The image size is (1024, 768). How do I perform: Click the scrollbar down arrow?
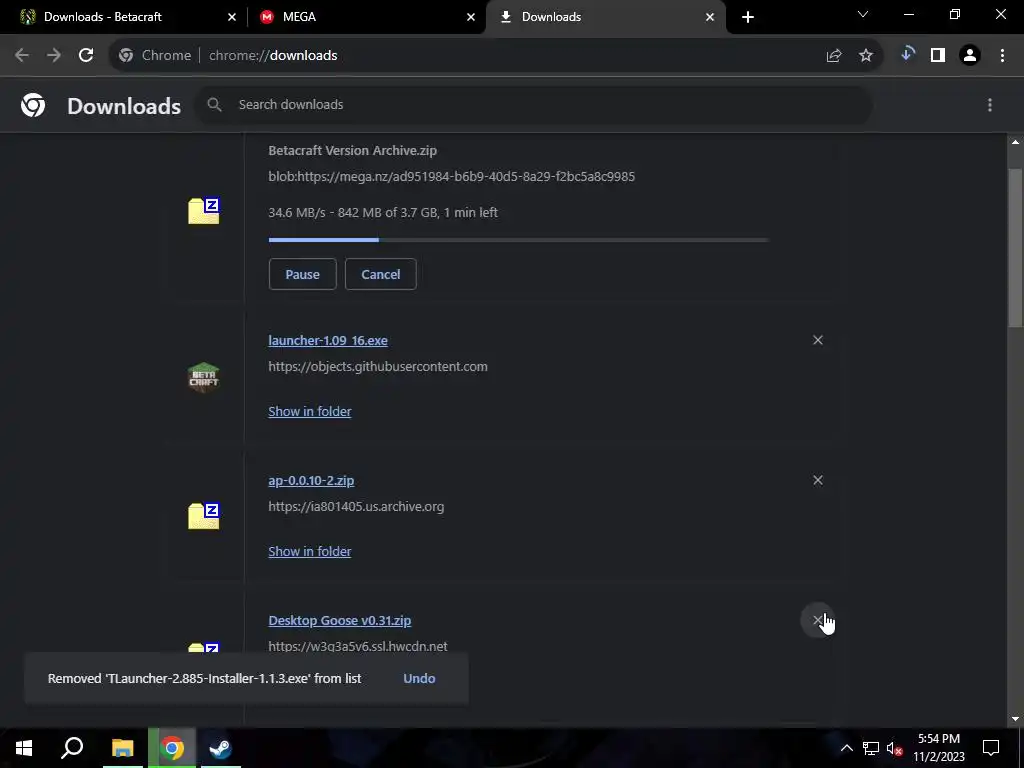(1016, 719)
